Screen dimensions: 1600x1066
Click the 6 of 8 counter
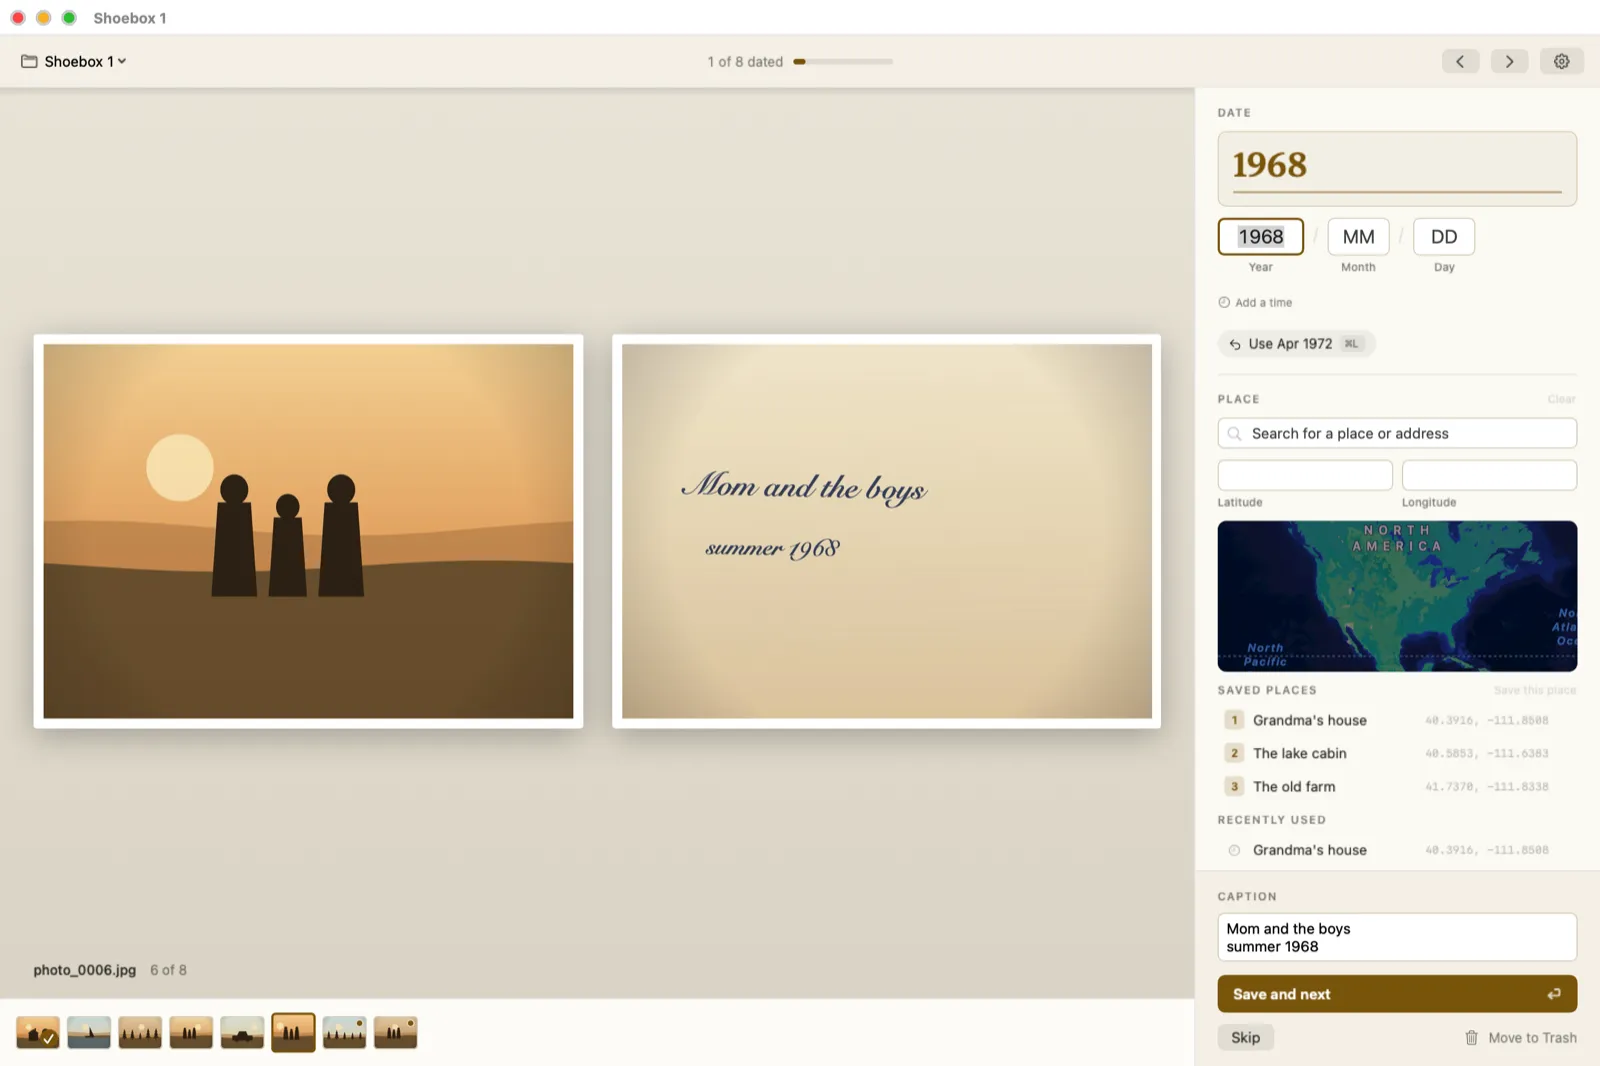[x=169, y=970]
